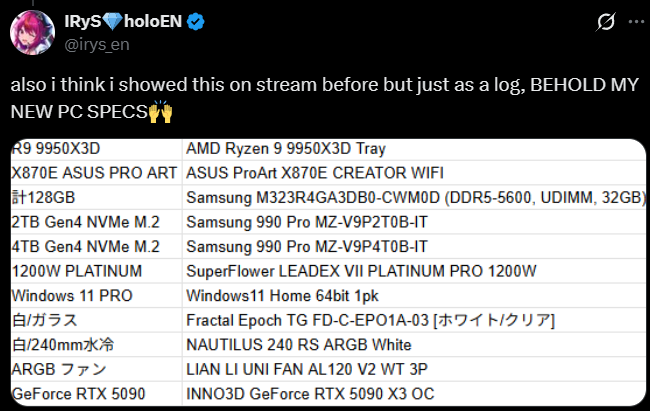The image size is (650, 411).
Task: Click the NAUTILUS 240 RS ARGB White entry
Action: [298, 344]
